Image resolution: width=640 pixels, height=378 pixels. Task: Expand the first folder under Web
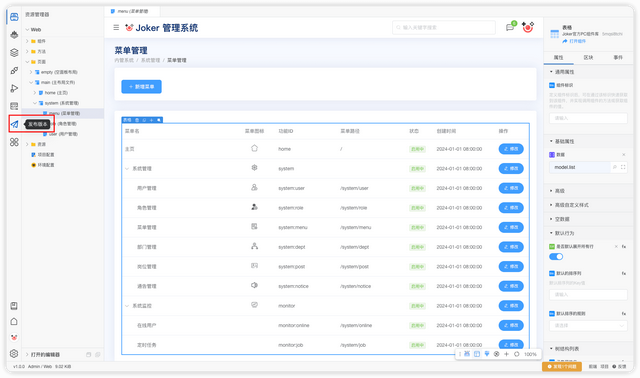click(27, 41)
